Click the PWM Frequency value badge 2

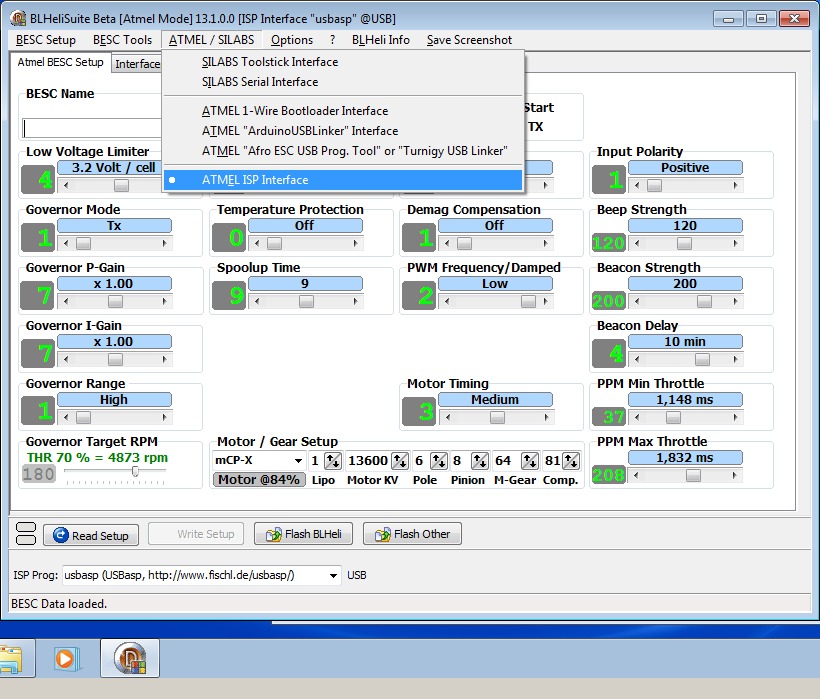(418, 295)
